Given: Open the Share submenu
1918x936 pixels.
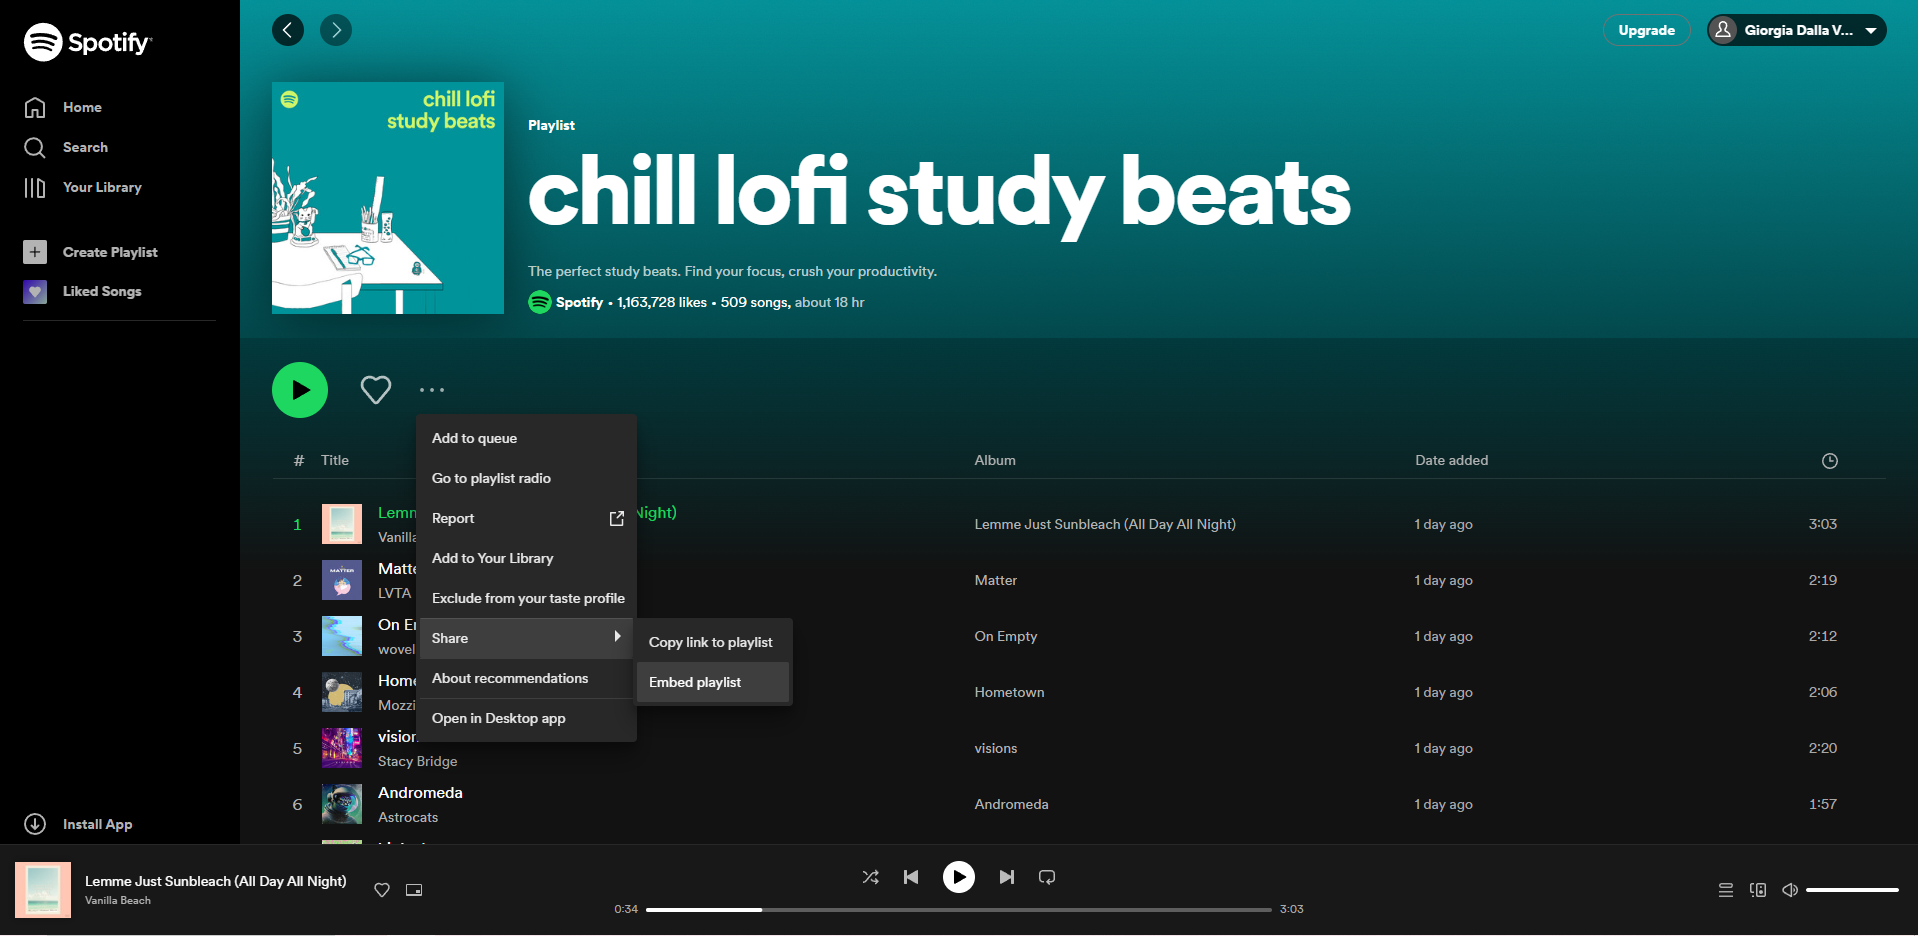Looking at the screenshot, I should click(449, 637).
